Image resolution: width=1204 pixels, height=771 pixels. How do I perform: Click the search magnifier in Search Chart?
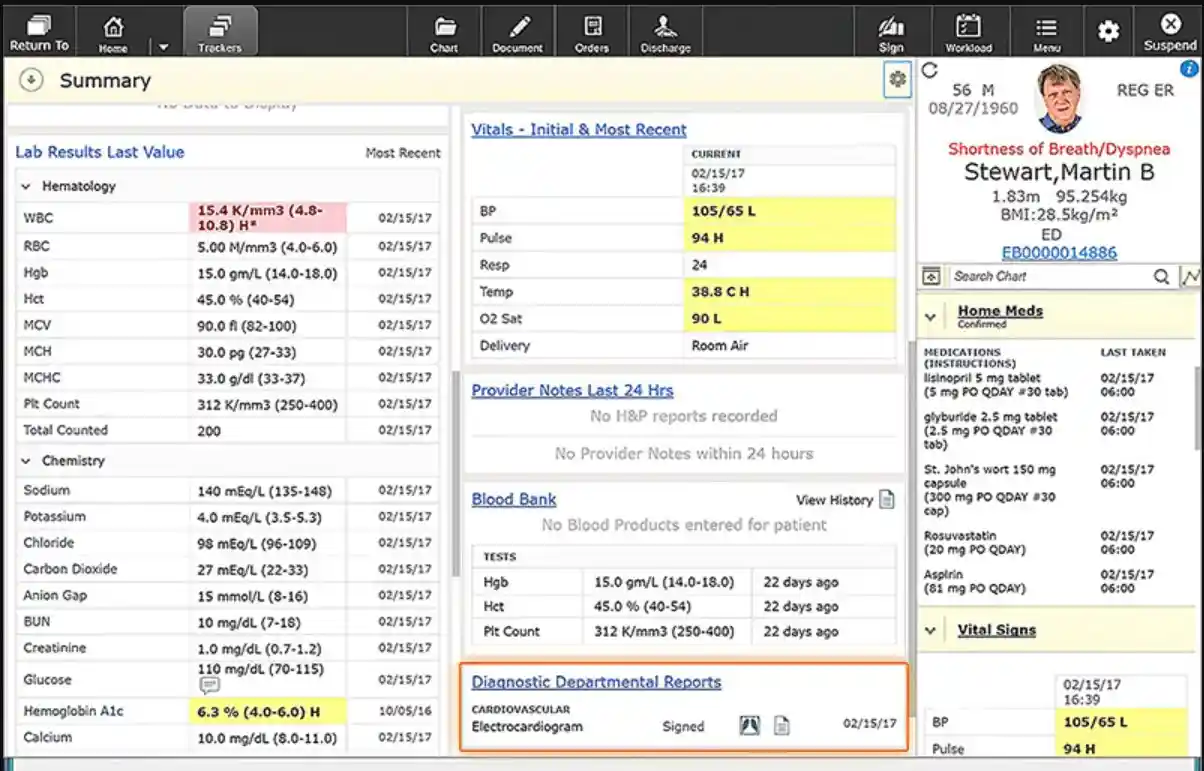[1162, 277]
